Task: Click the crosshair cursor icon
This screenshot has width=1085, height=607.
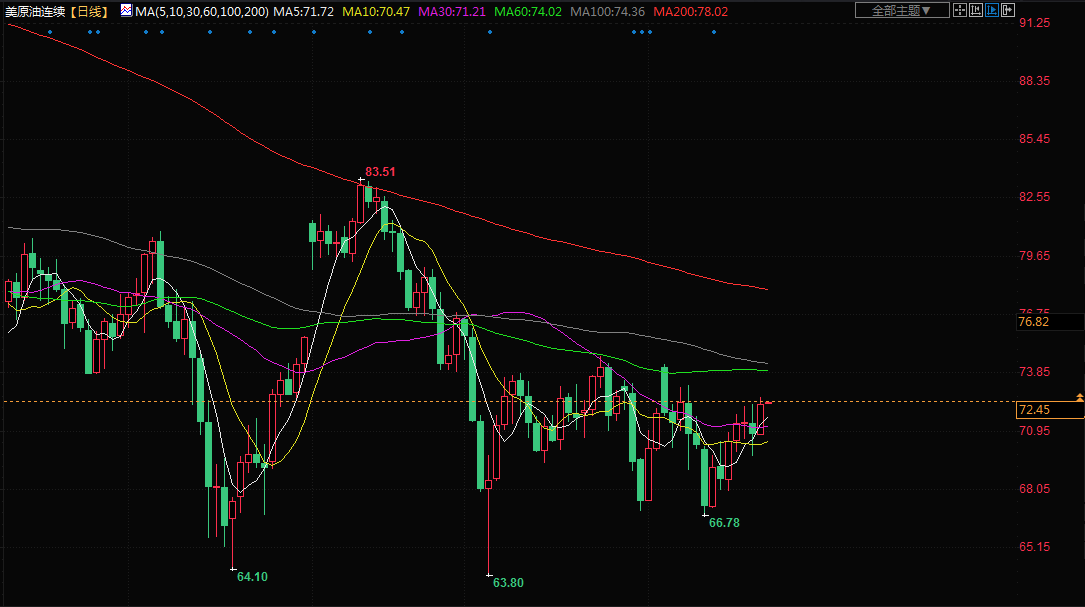Action: click(960, 10)
